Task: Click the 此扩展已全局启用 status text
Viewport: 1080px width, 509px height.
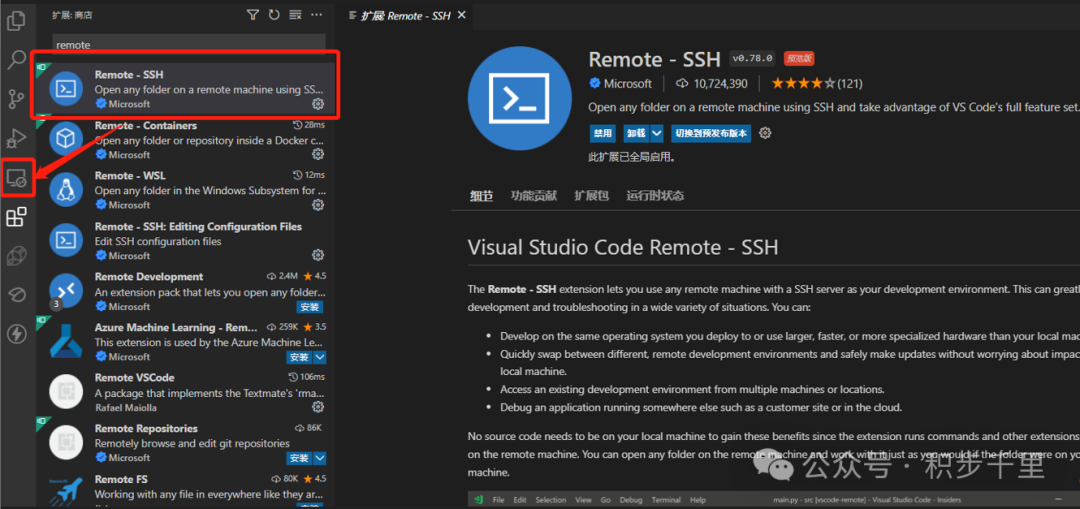Action: click(632, 157)
